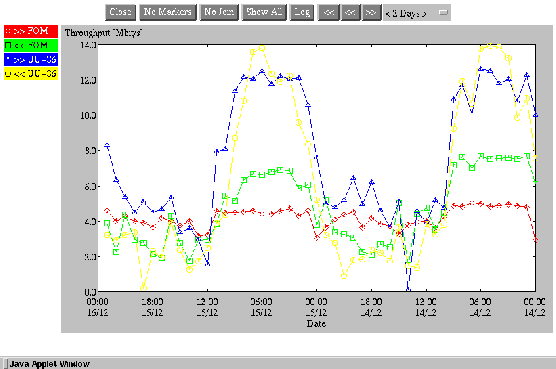Click the right-pointing arrows navigation button
Image resolution: width=556 pixels, height=369 pixels.
(371, 12)
